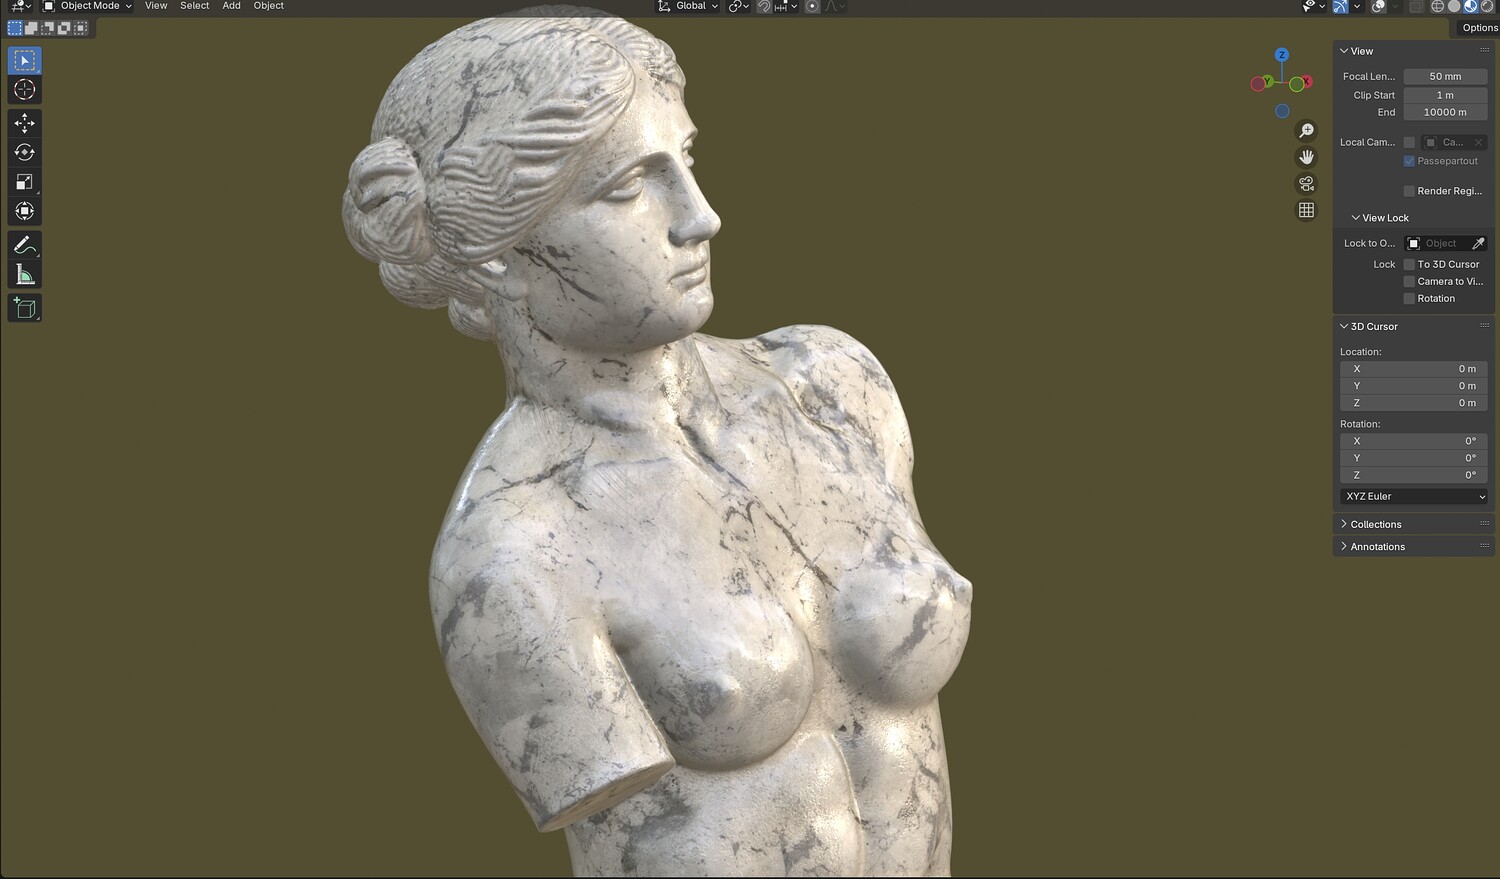Open Global transform orientation dropdown
The height and width of the screenshot is (879, 1500).
tap(688, 6)
